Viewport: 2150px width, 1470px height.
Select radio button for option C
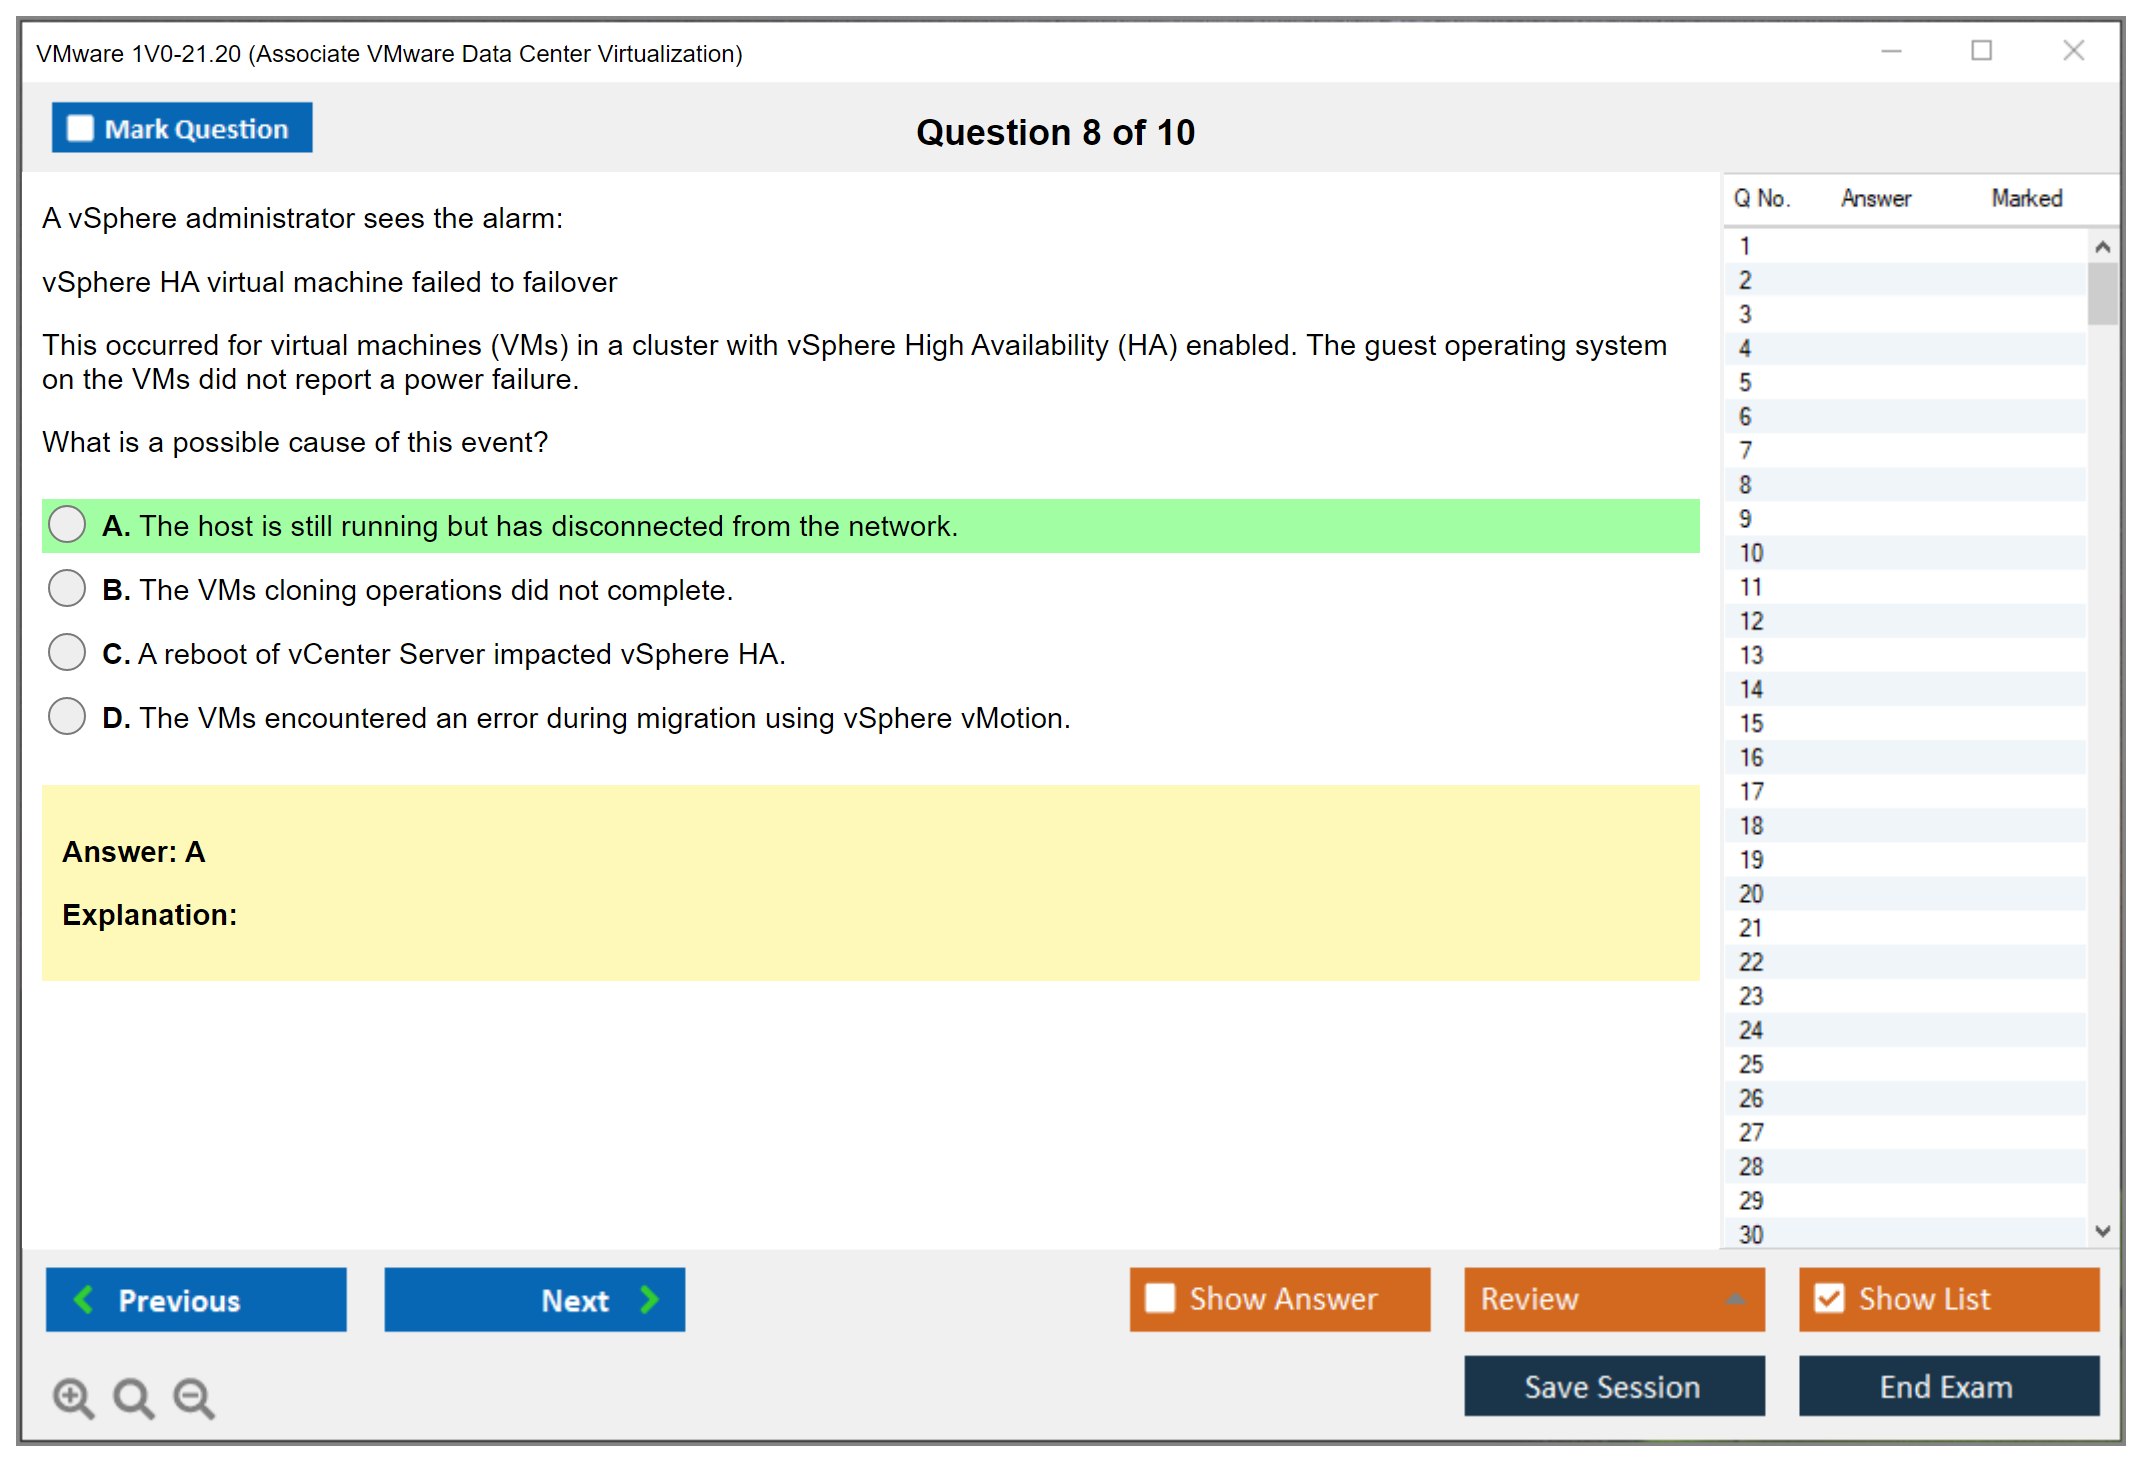[x=67, y=652]
